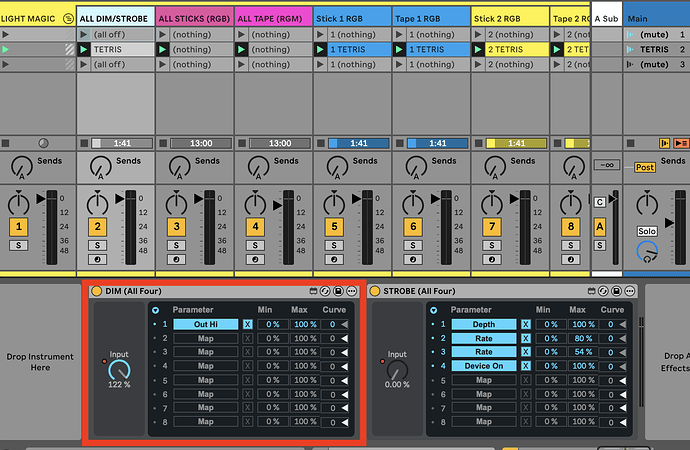Unmap the Out Hi parameter with X
The width and height of the screenshot is (690, 450).
pos(248,324)
